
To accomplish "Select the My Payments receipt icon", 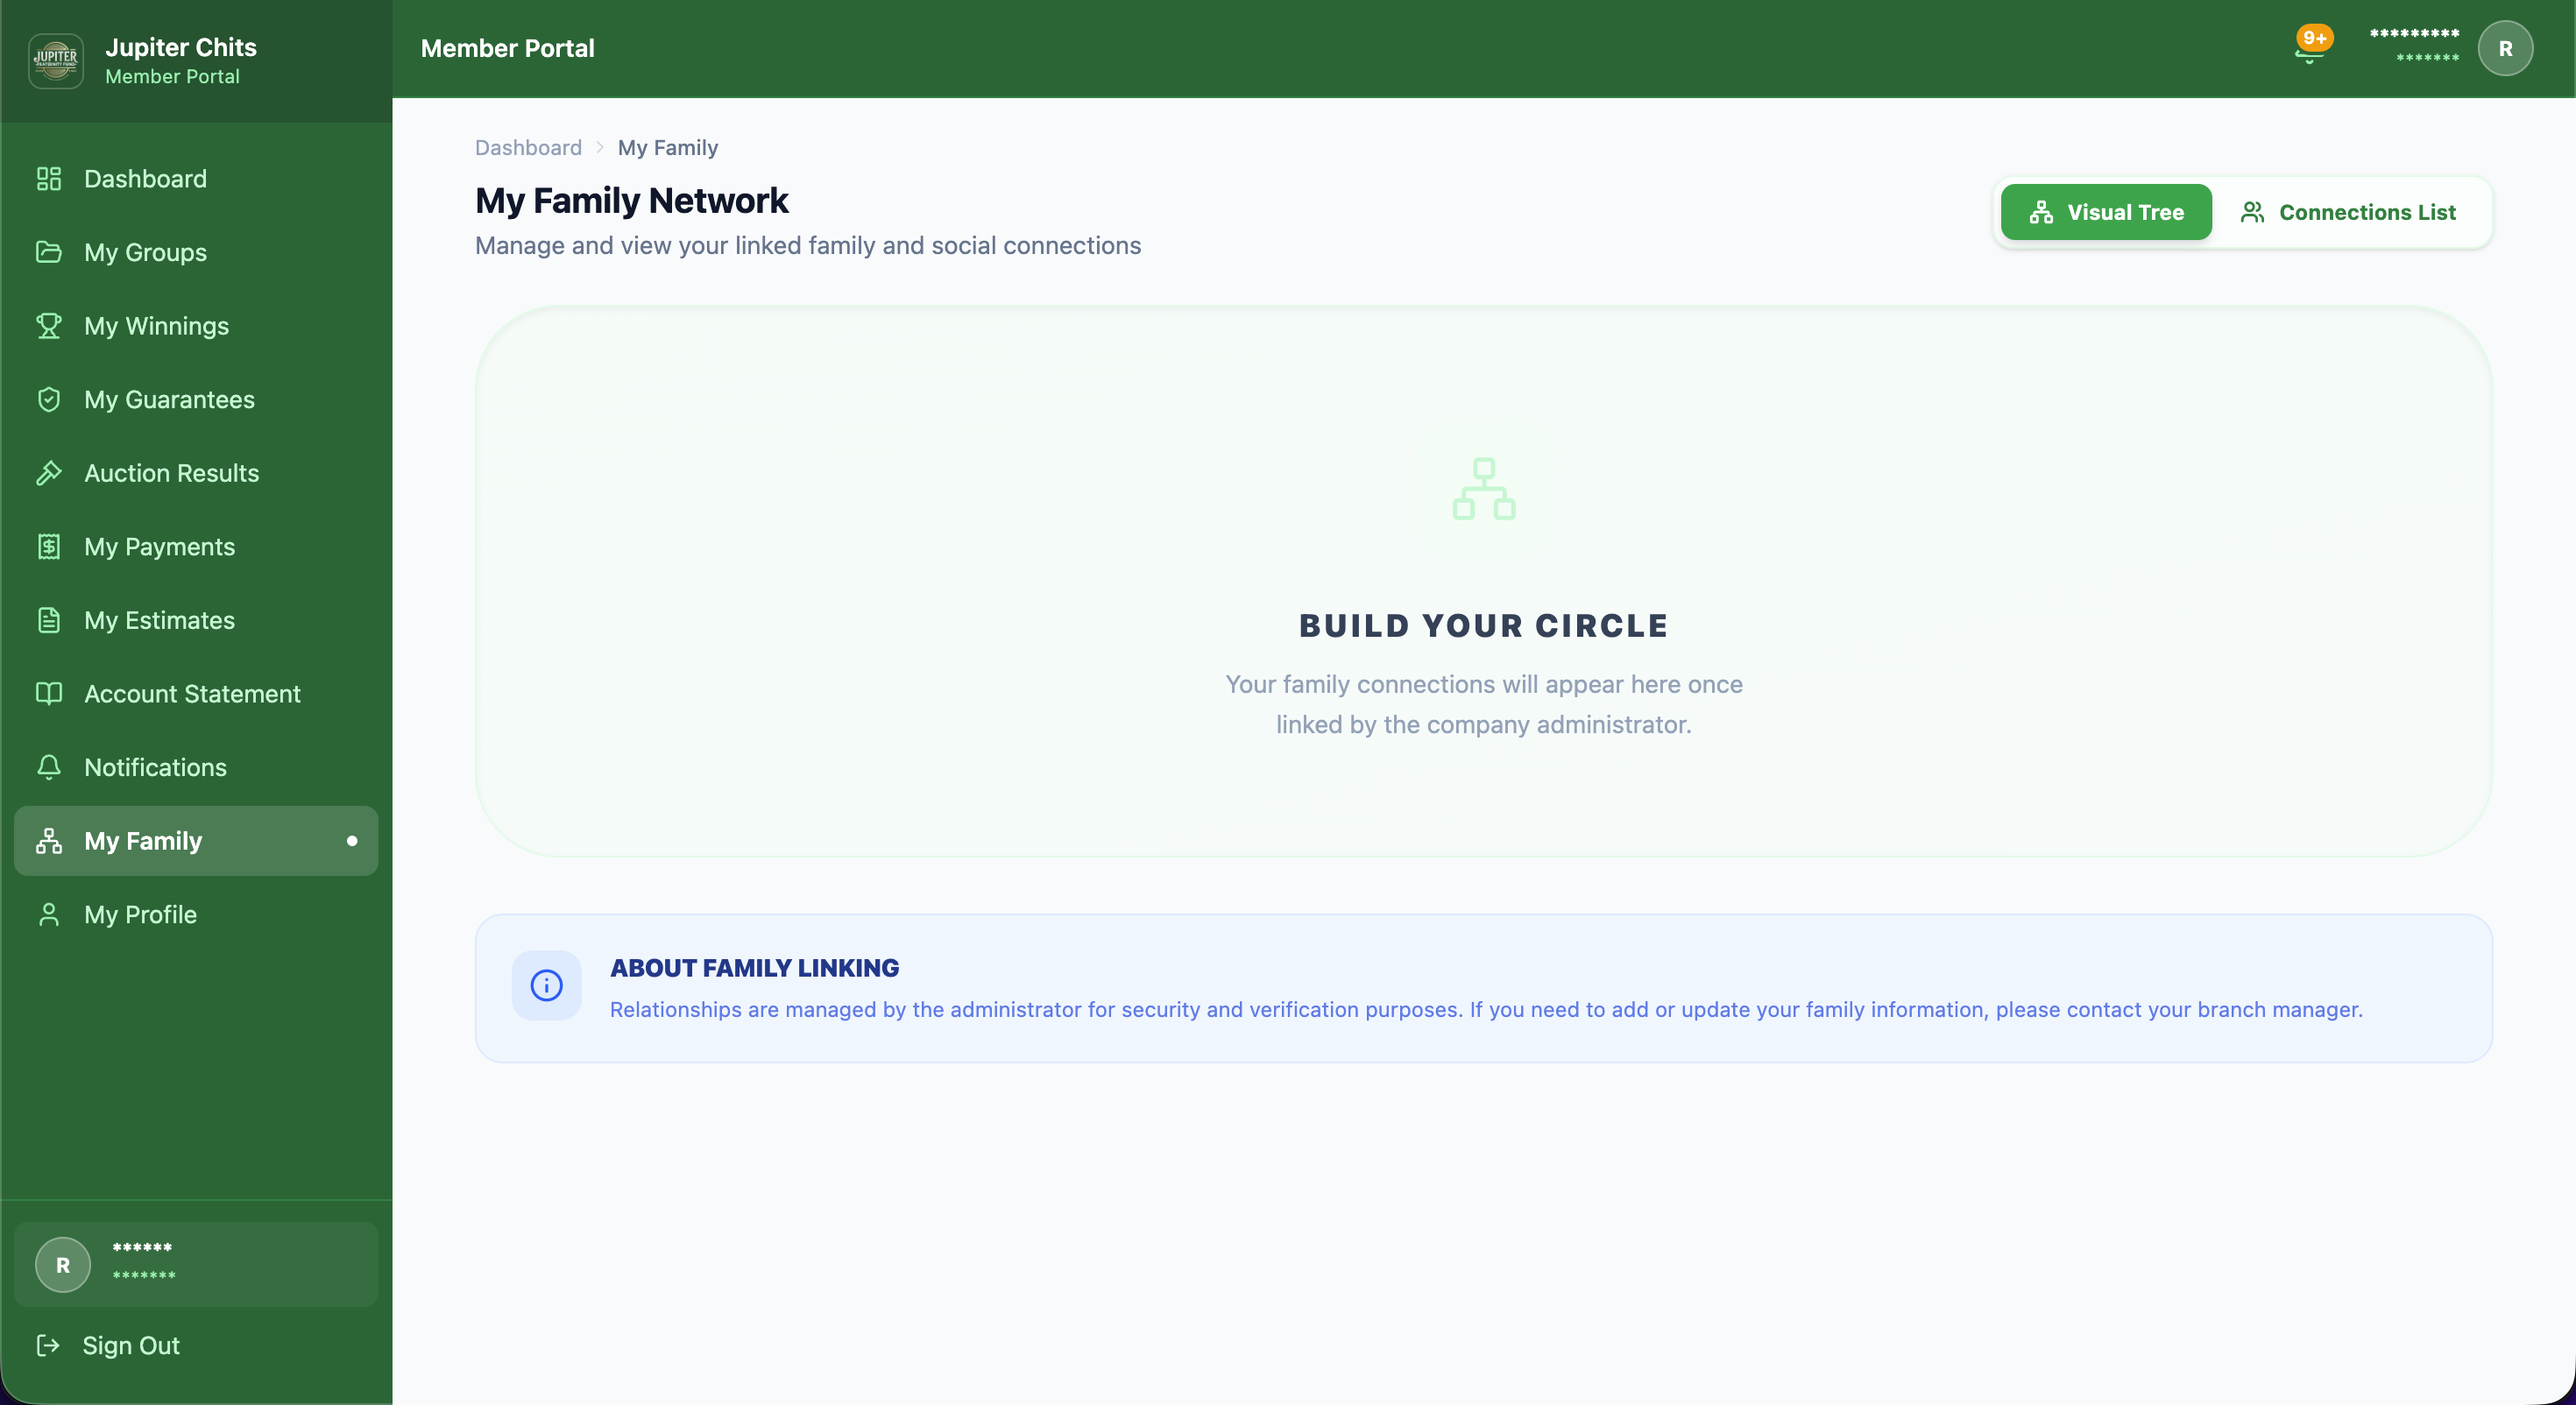I will pos(50,546).
